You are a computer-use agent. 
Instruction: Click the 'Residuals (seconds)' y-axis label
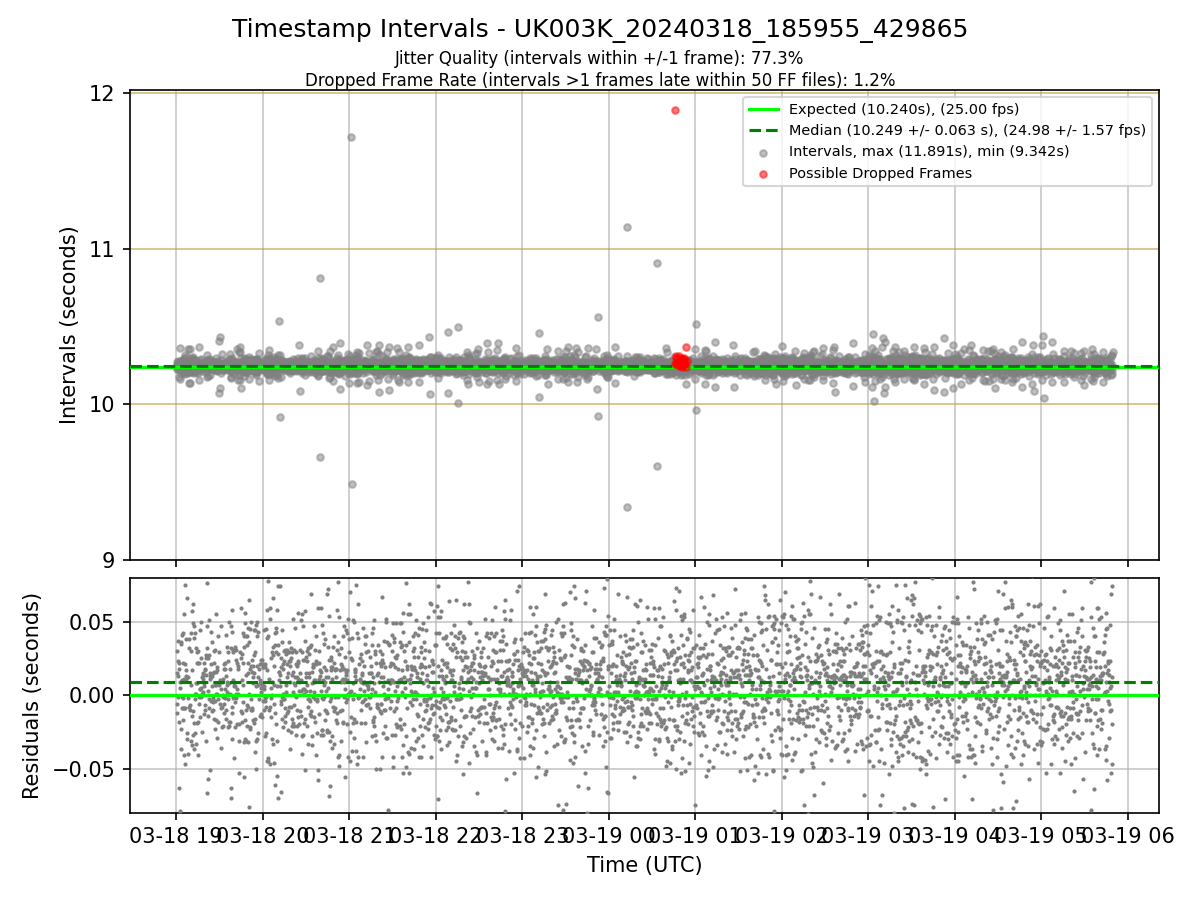32,696
